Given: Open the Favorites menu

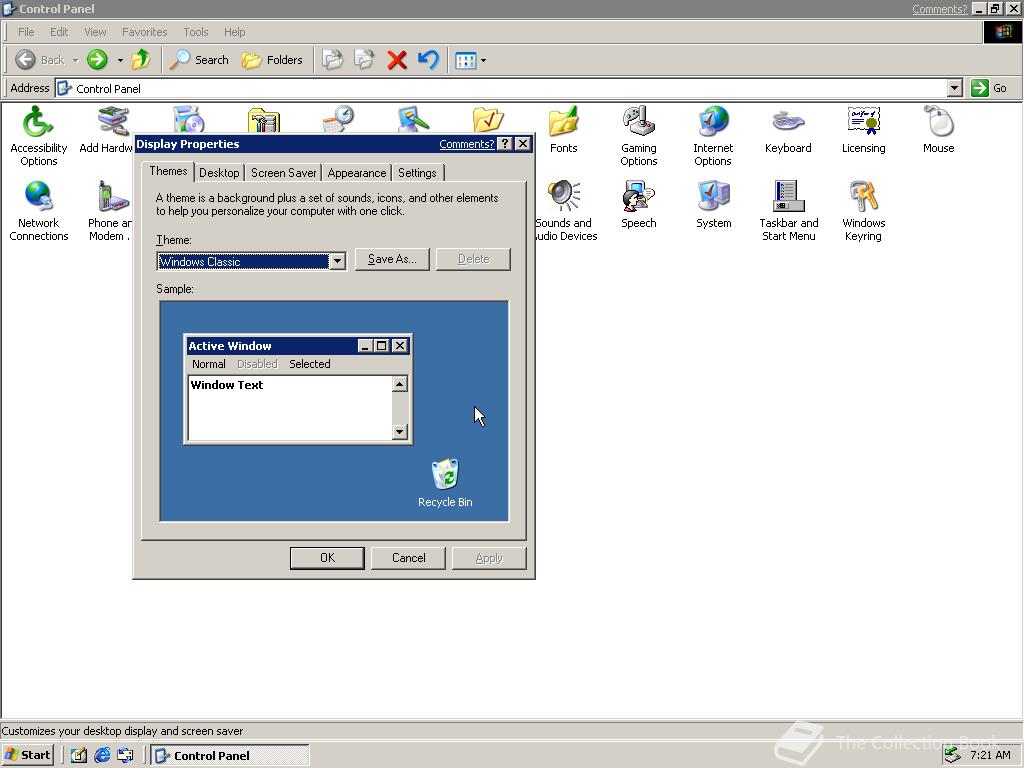Looking at the screenshot, I should tap(144, 32).
